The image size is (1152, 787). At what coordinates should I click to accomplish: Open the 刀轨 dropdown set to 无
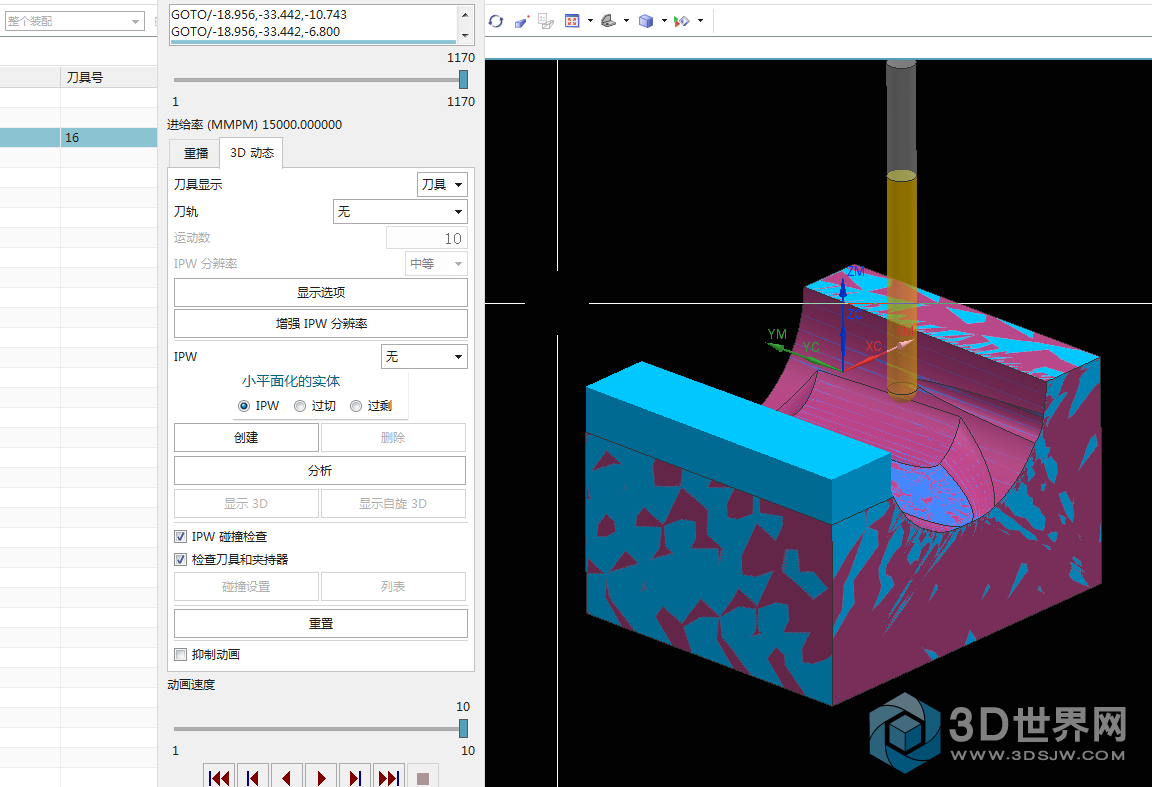[x=400, y=212]
